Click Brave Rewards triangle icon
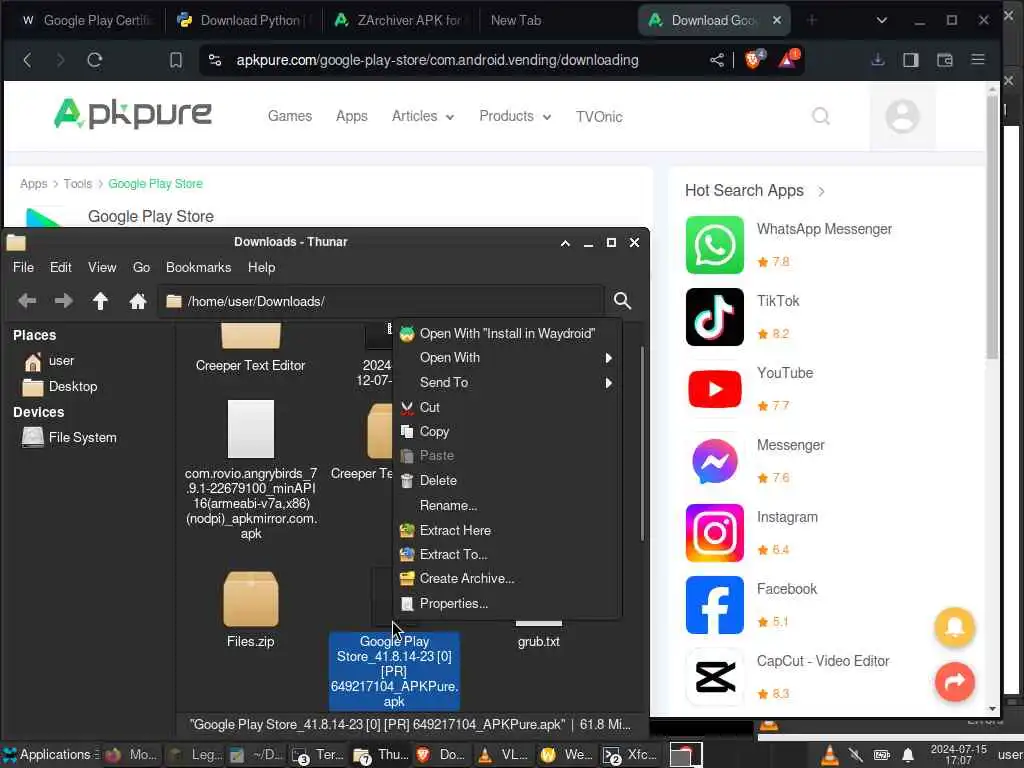Viewport: 1024px width, 768px height. (788, 59)
